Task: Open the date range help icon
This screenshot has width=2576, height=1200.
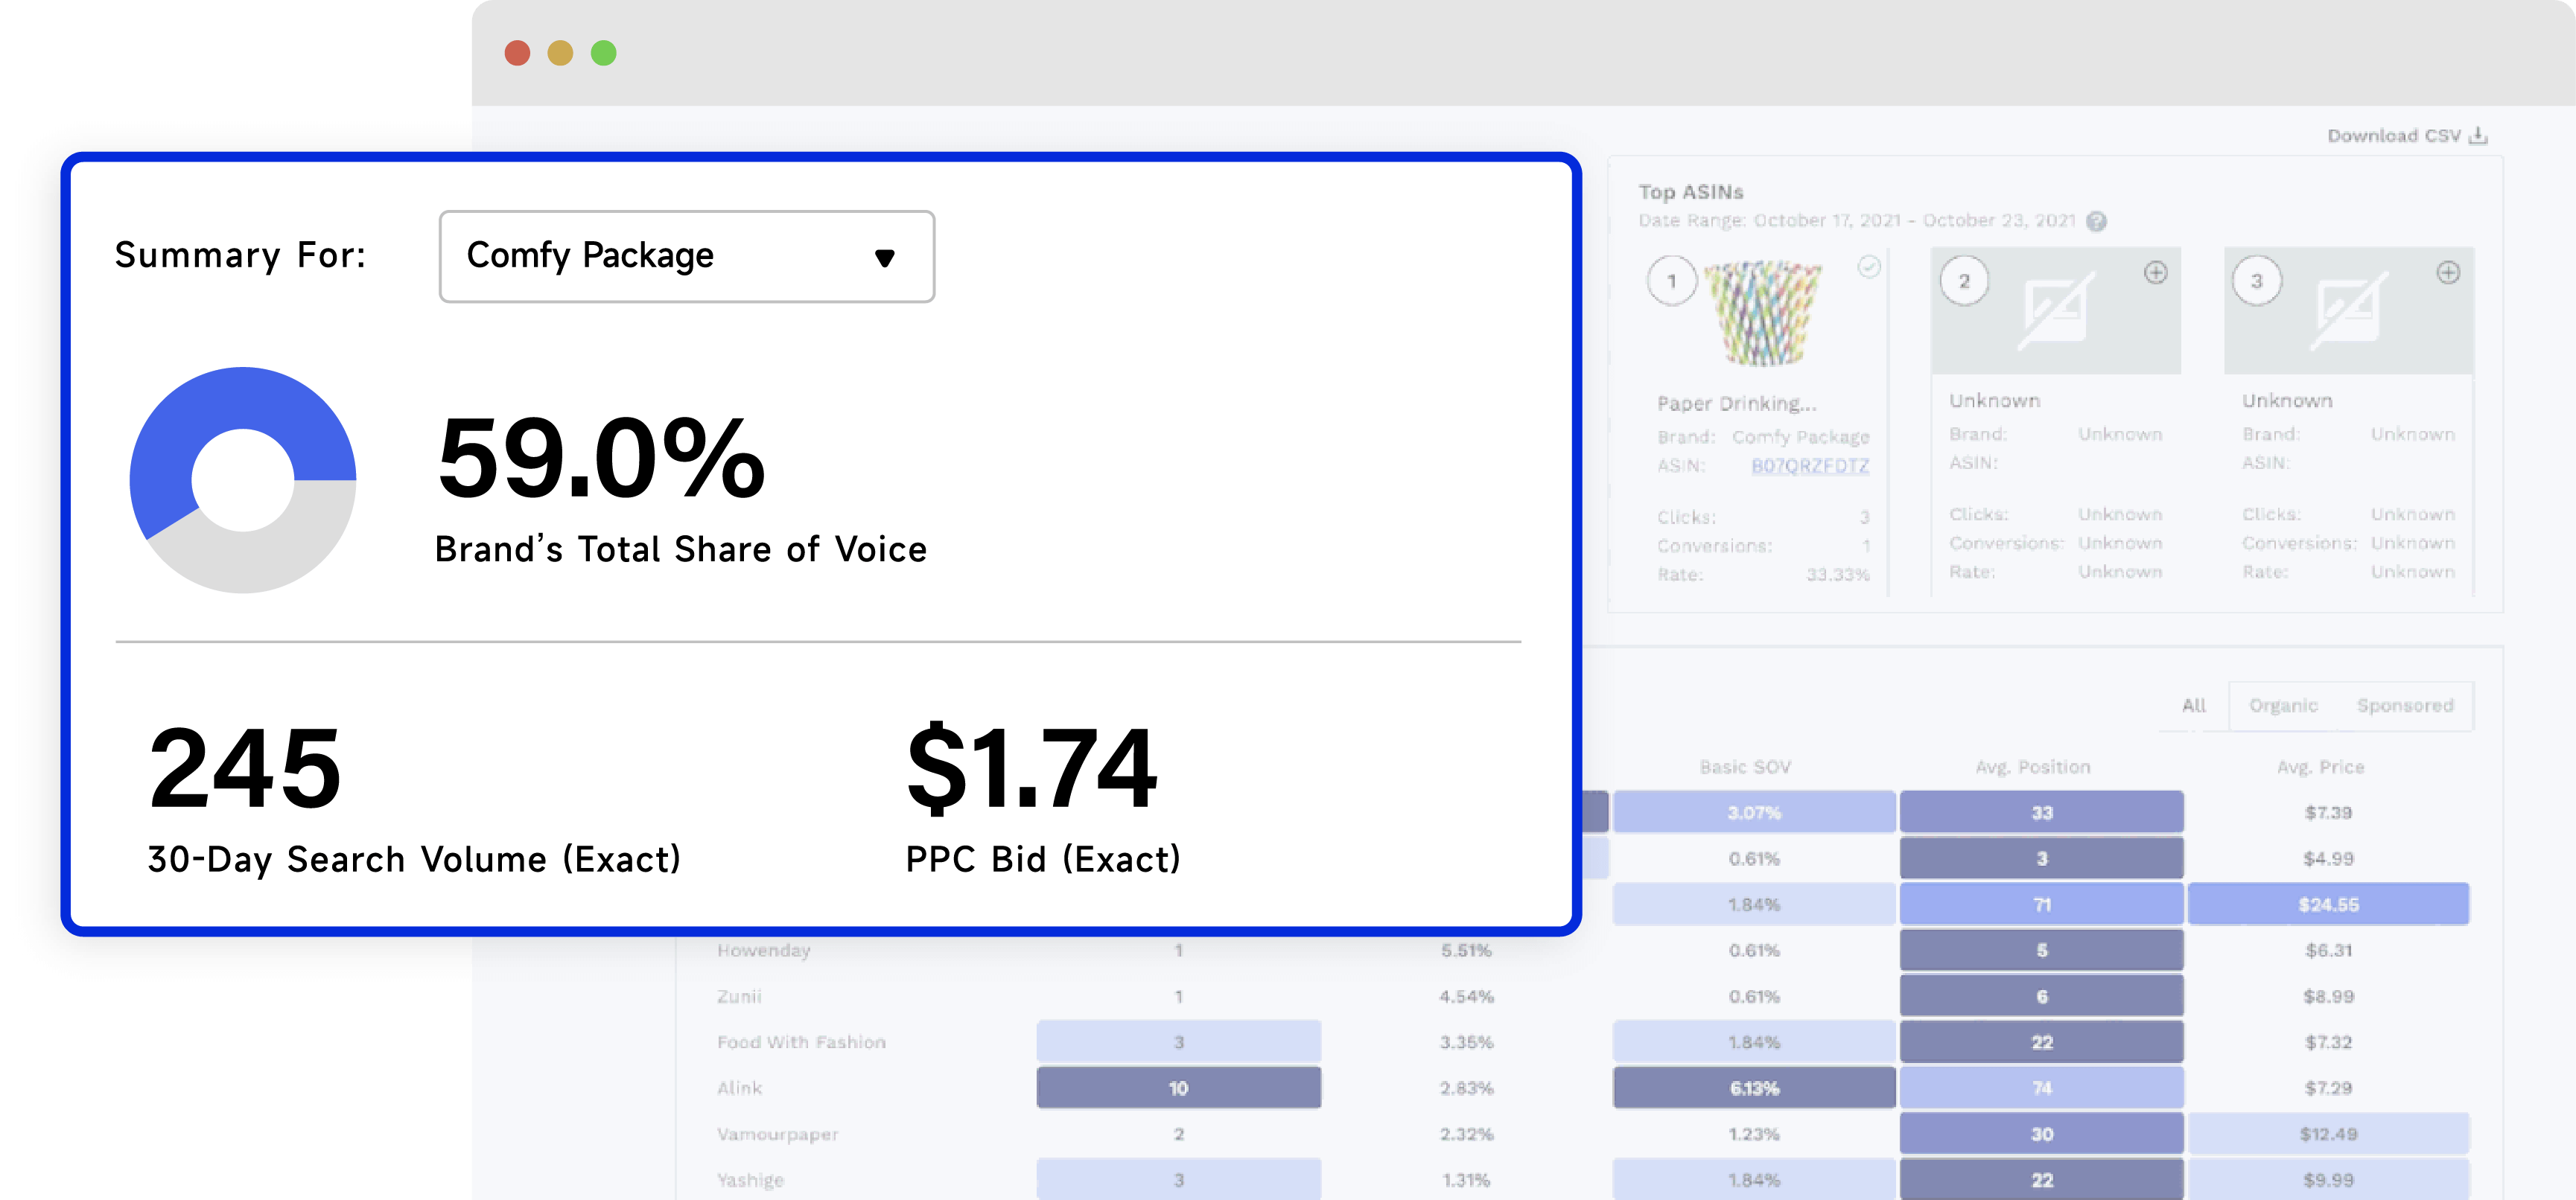Action: [2096, 221]
